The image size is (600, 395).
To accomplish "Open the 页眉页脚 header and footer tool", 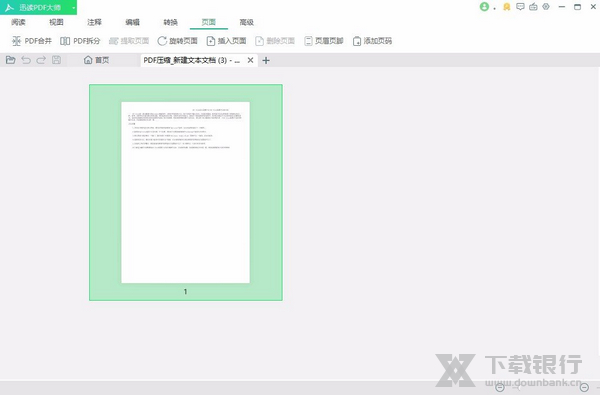I will point(324,41).
